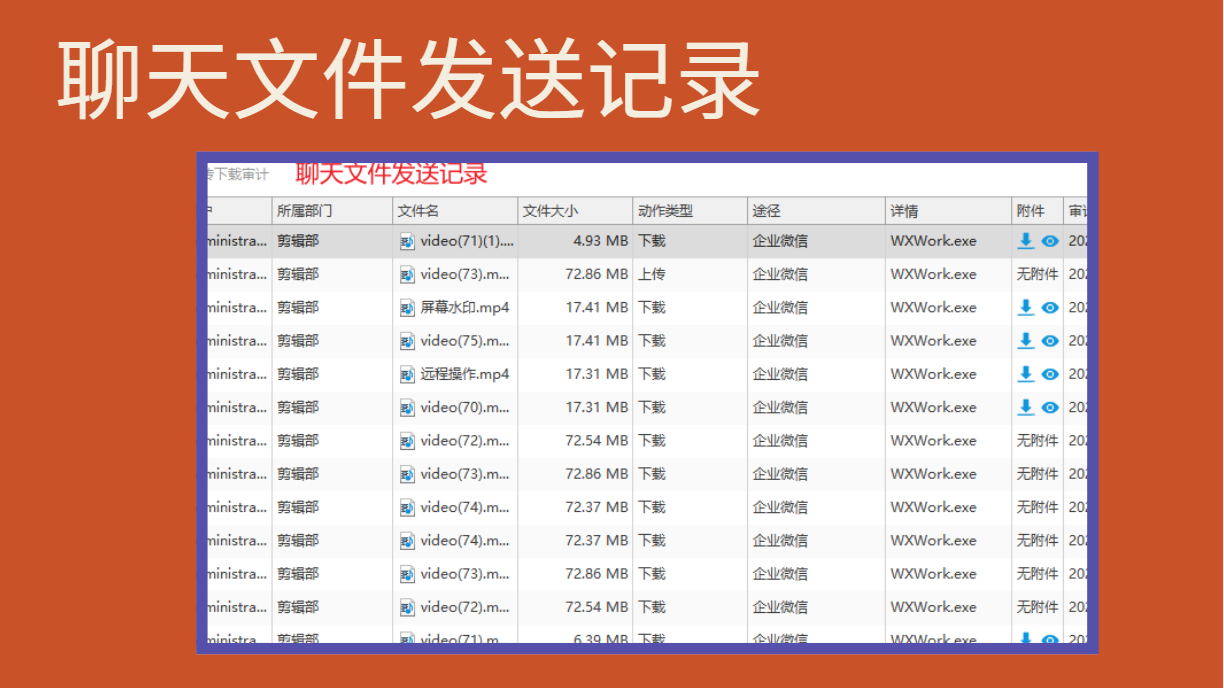
Task: Preview 远程操作.mp4 with eye icon
Action: coord(1050,374)
